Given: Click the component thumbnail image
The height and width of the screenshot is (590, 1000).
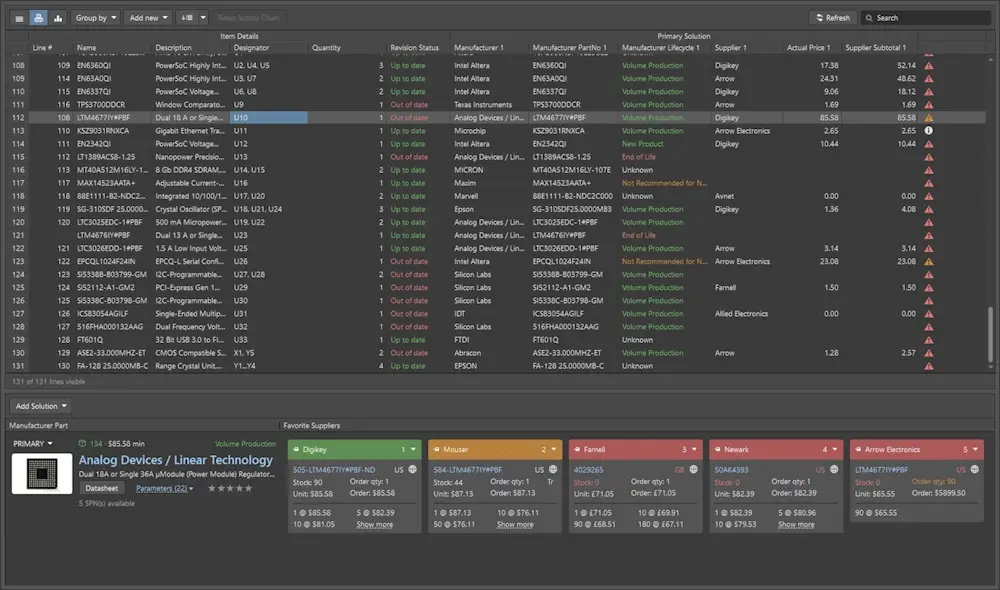Looking at the screenshot, I should pyautogui.click(x=41, y=474).
